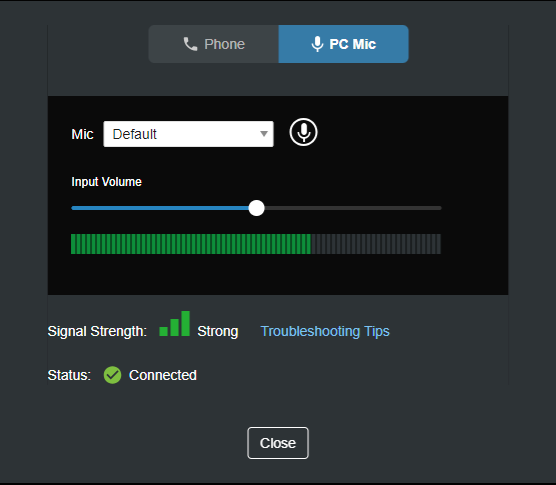556x485 pixels.
Task: Click the microphone icon in PC Mic tab
Action: pyautogui.click(x=317, y=44)
